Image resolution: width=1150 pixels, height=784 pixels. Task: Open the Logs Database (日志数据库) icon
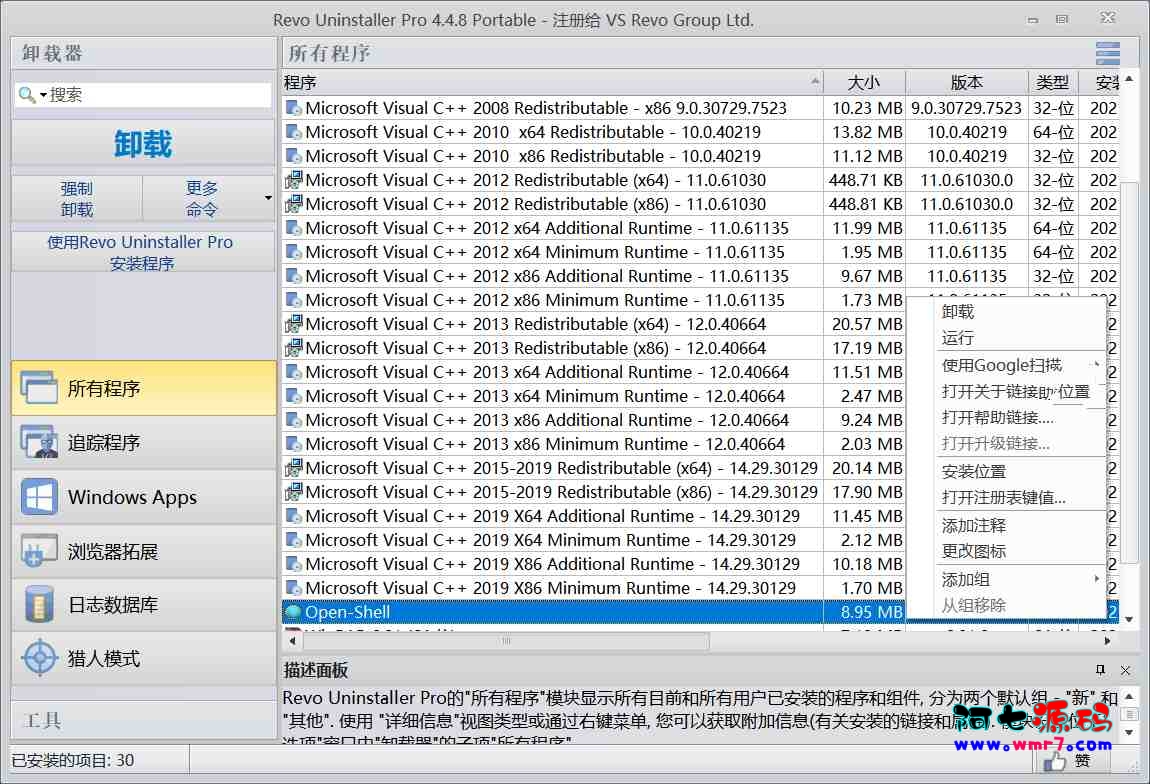click(x=39, y=604)
